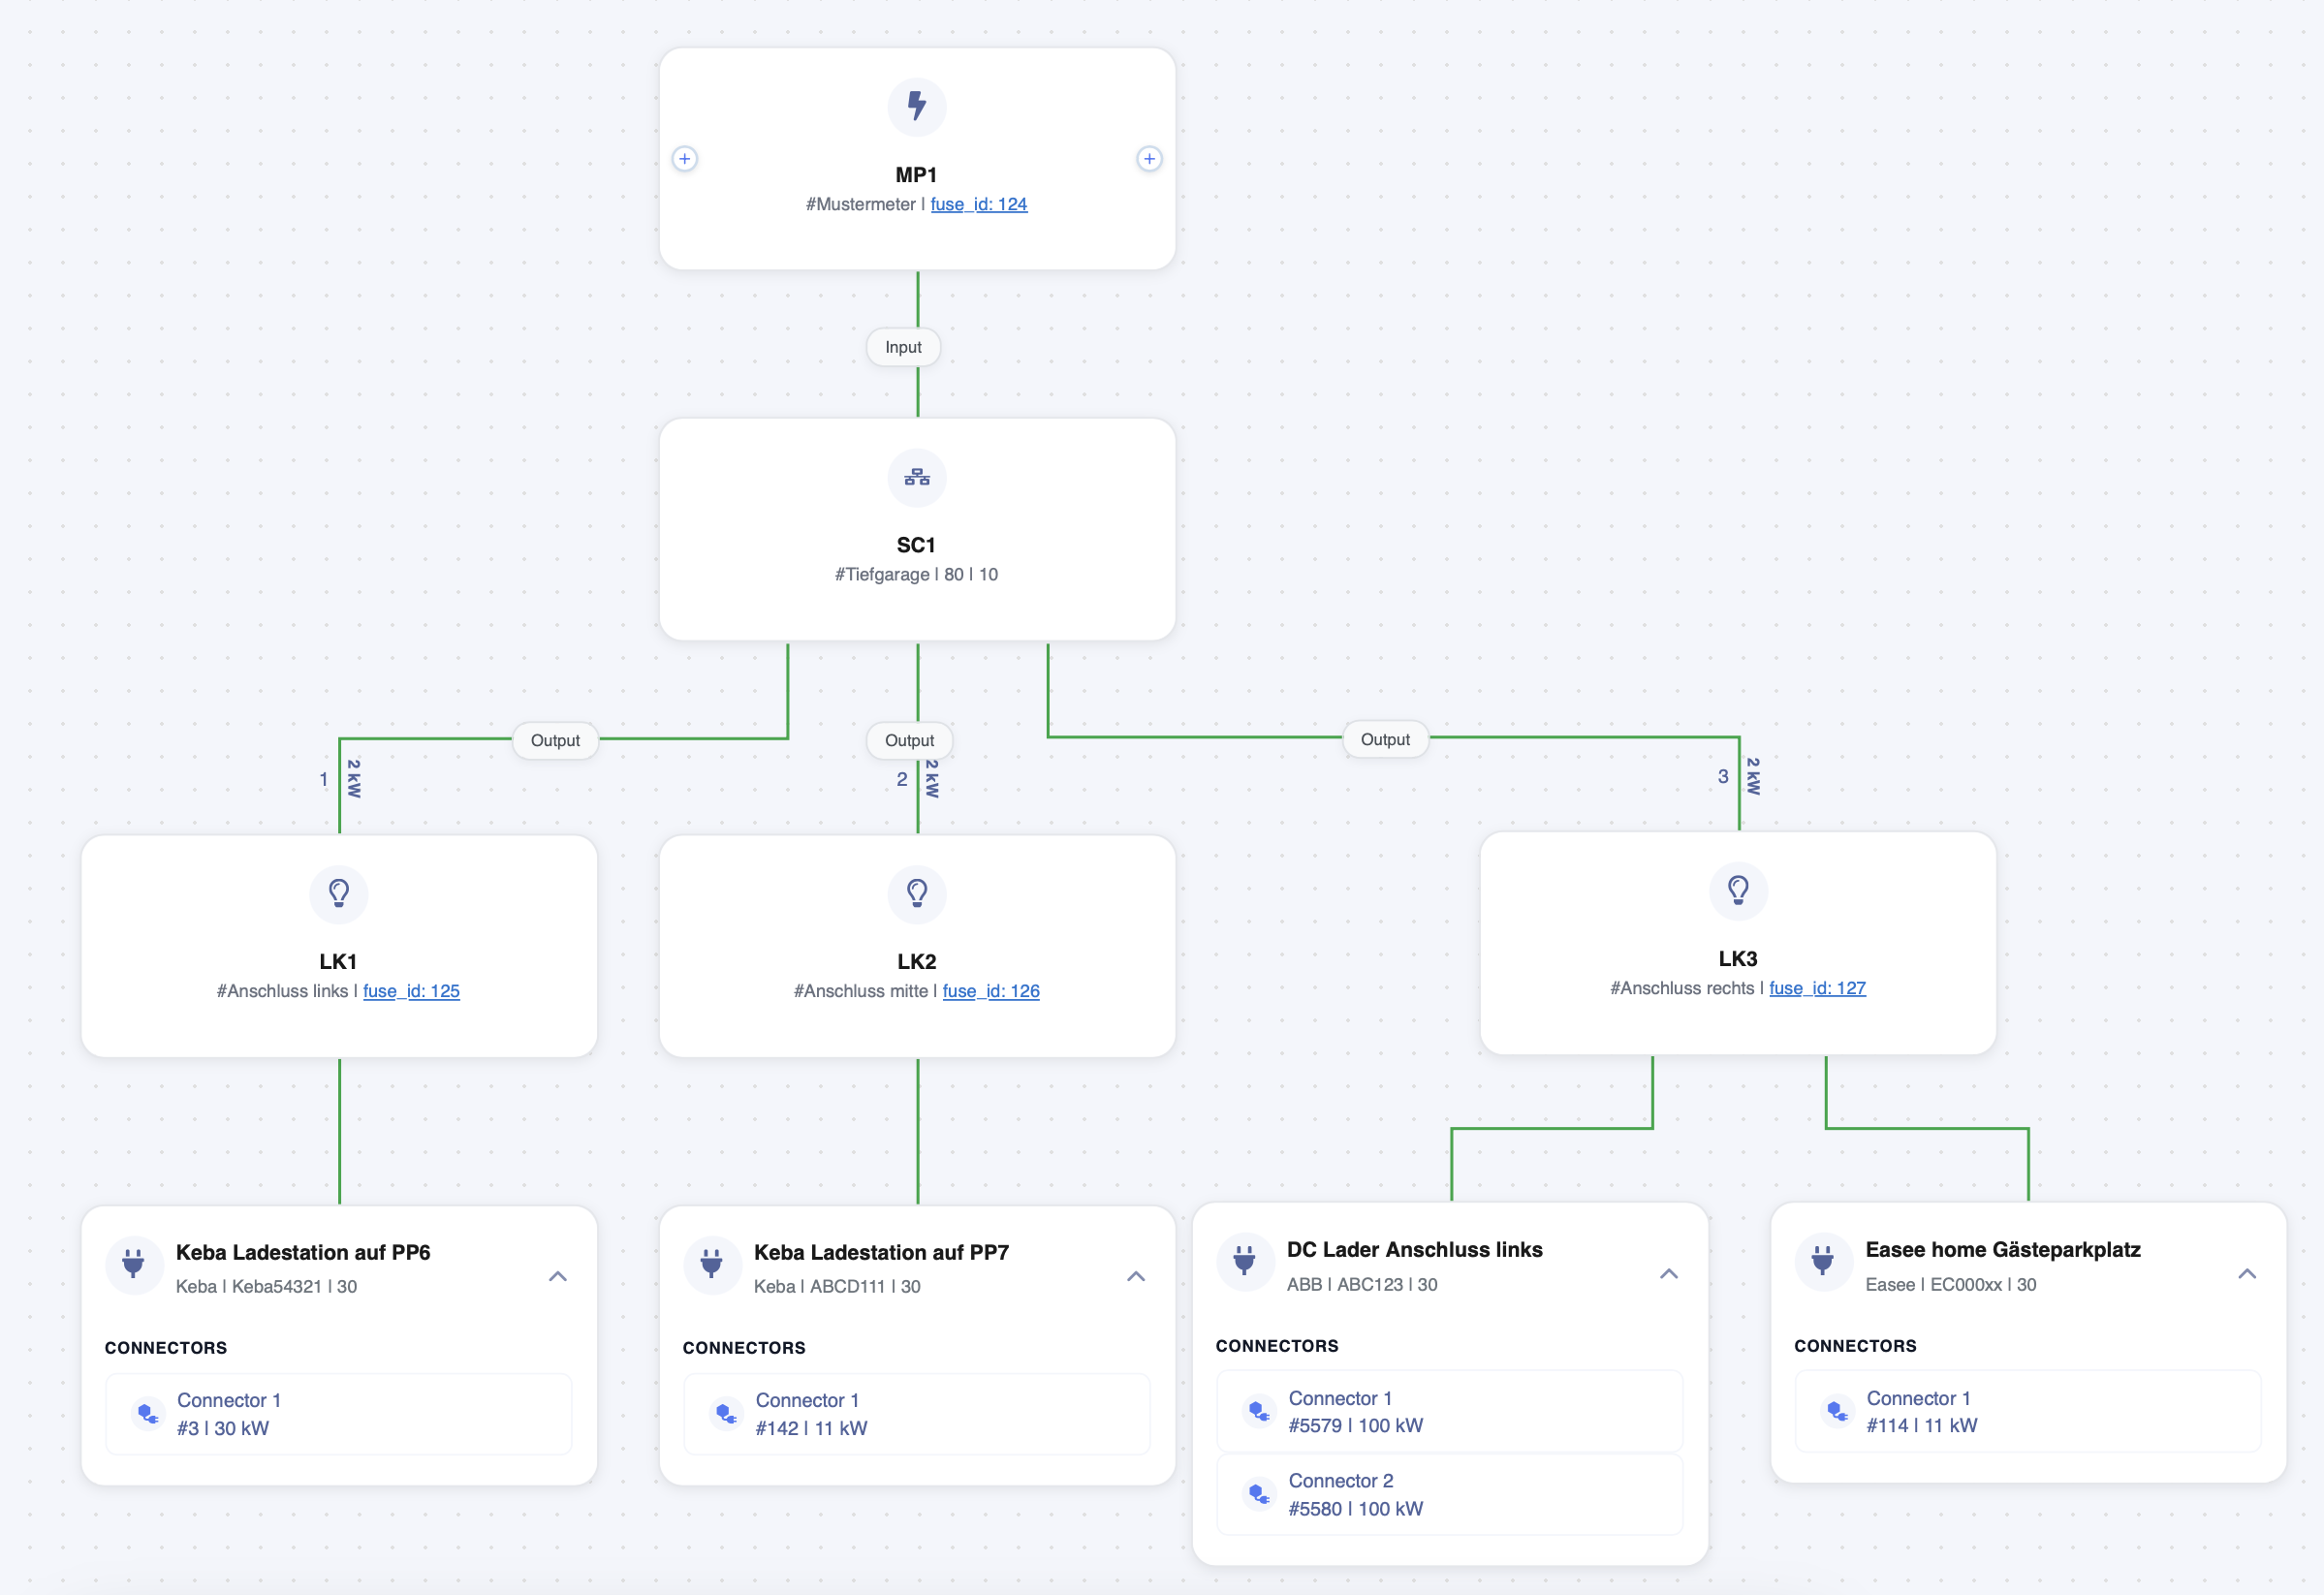
Task: Collapse Keba Ladestation auf PP6 card
Action: click(x=558, y=1276)
